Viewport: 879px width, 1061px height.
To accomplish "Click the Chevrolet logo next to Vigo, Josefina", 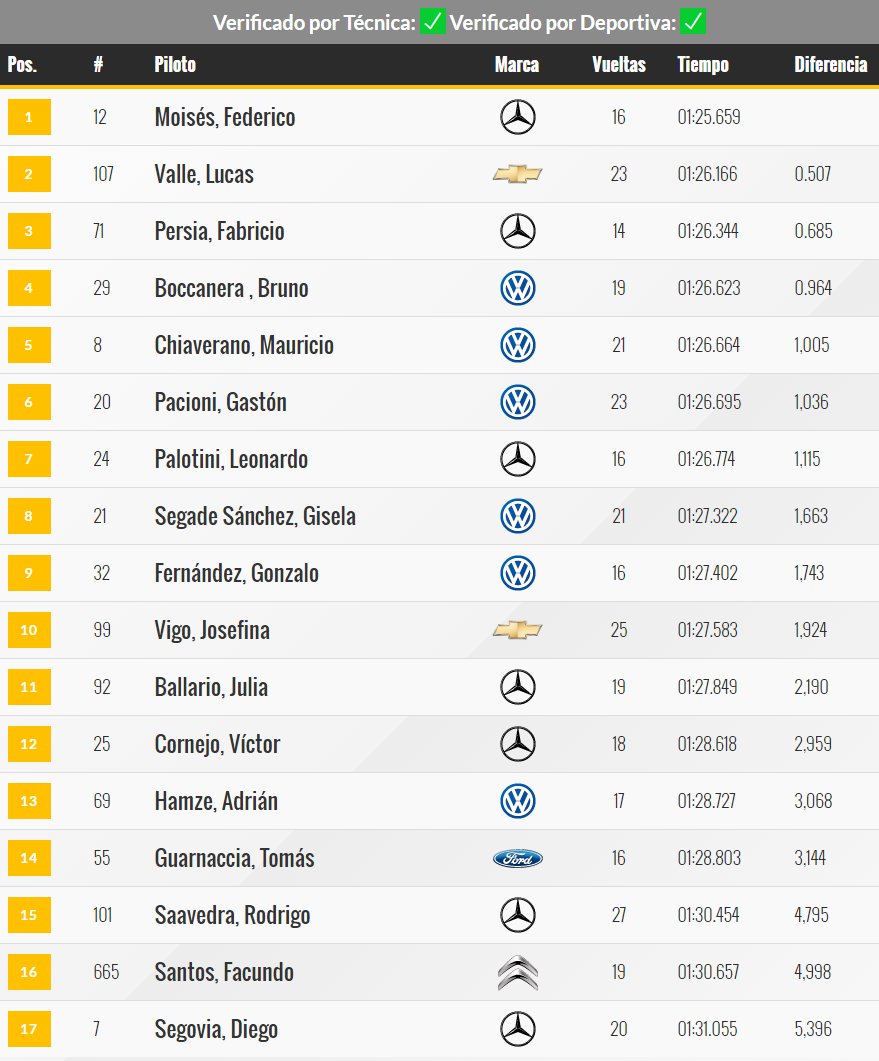I will pos(518,630).
